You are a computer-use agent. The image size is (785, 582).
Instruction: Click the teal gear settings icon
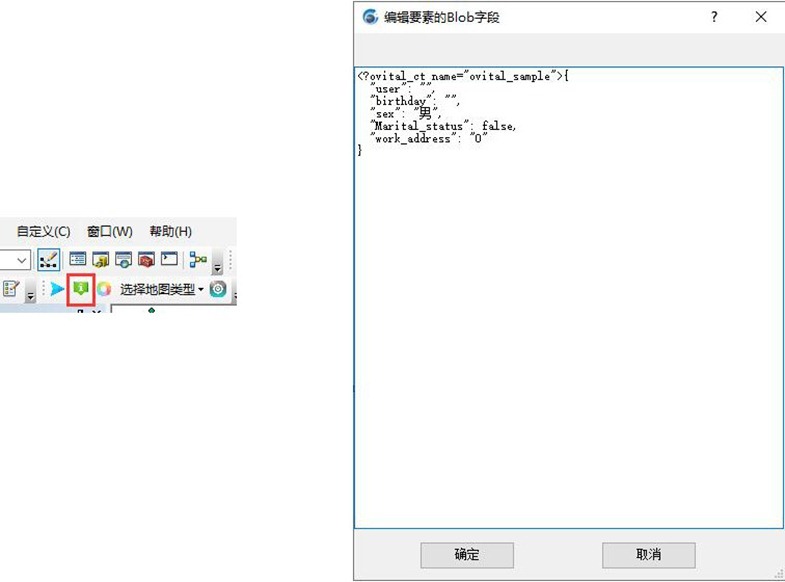pos(218,289)
